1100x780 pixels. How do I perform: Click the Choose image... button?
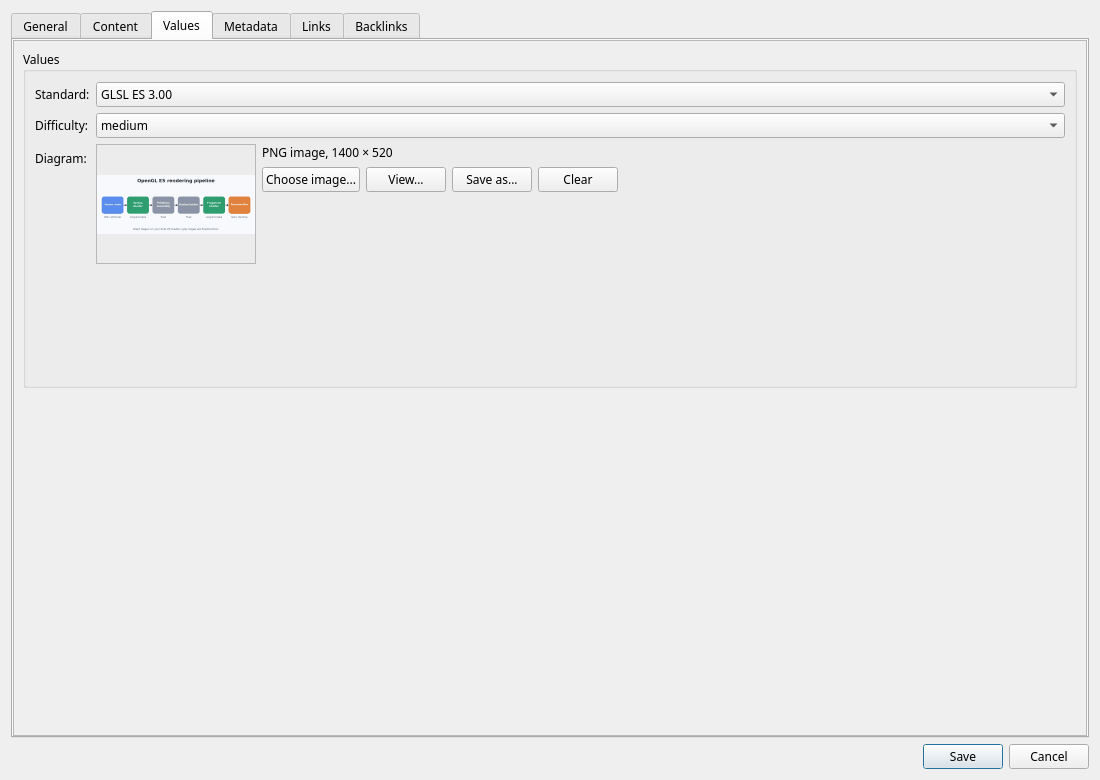click(311, 180)
